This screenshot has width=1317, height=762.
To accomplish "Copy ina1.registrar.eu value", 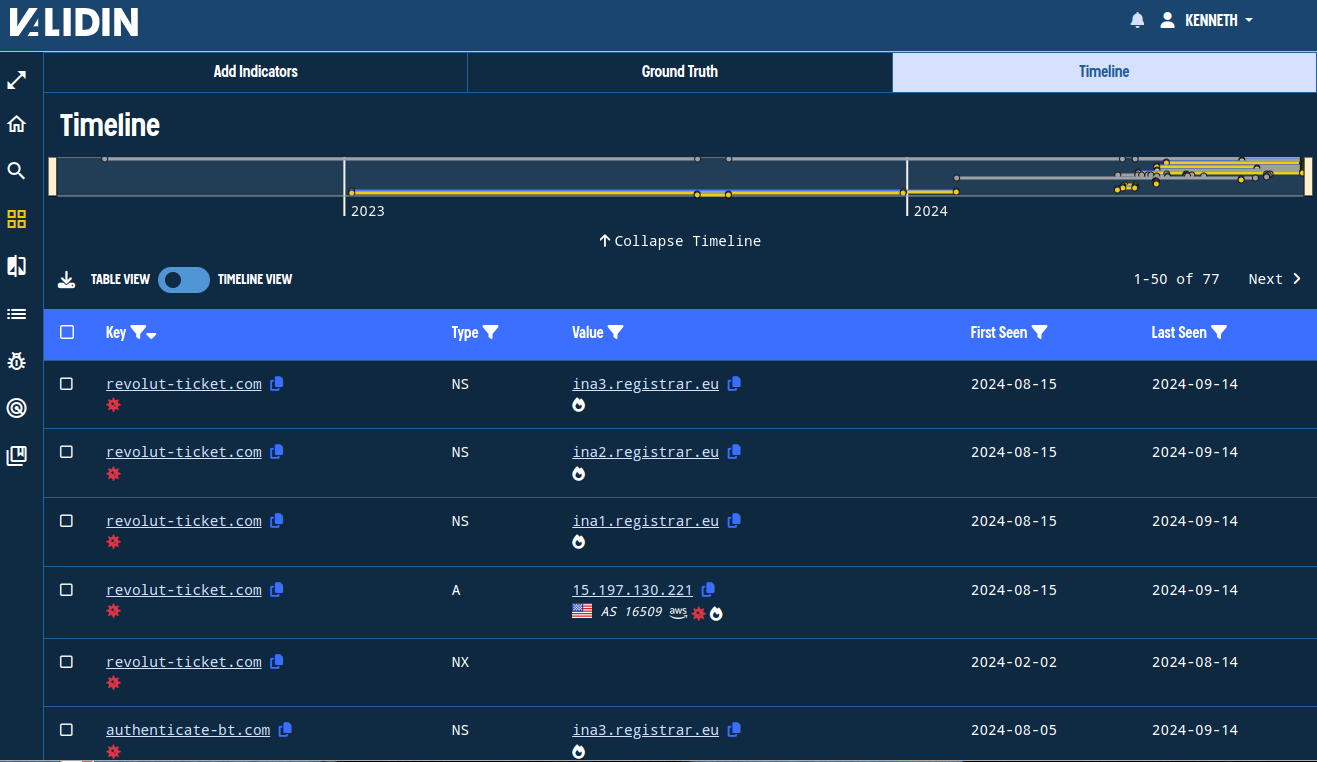I will click(734, 521).
